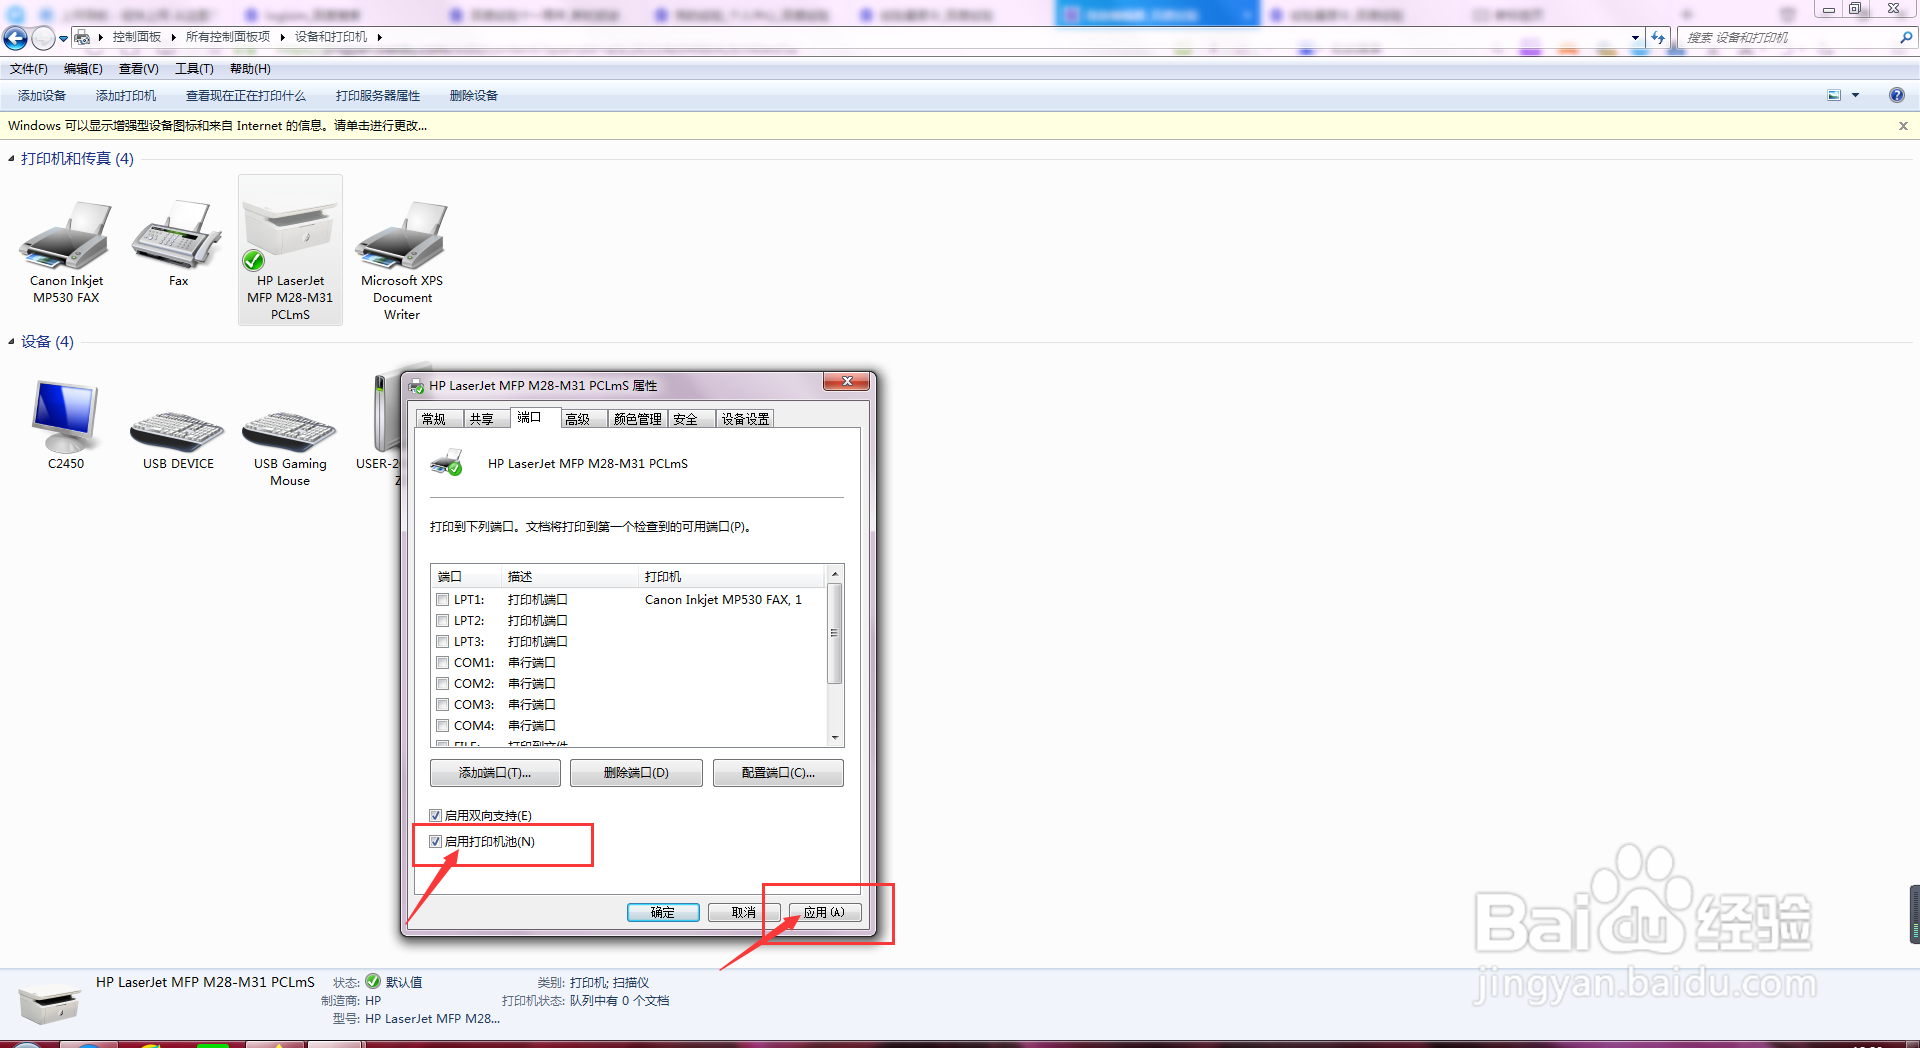Select the C2450 monitor icon

click(66, 417)
